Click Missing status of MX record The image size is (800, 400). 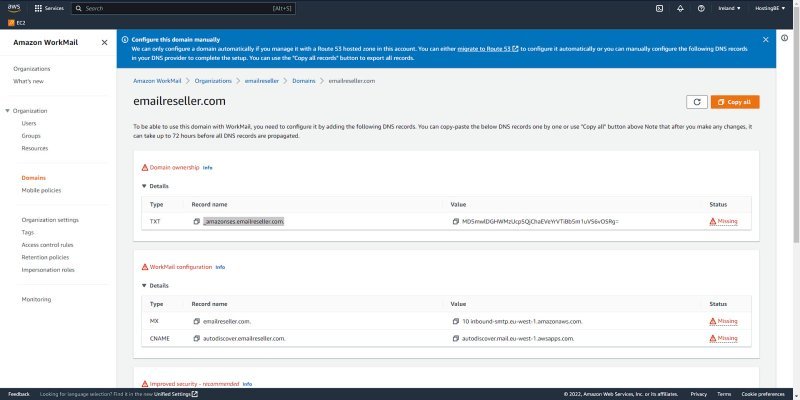point(723,321)
